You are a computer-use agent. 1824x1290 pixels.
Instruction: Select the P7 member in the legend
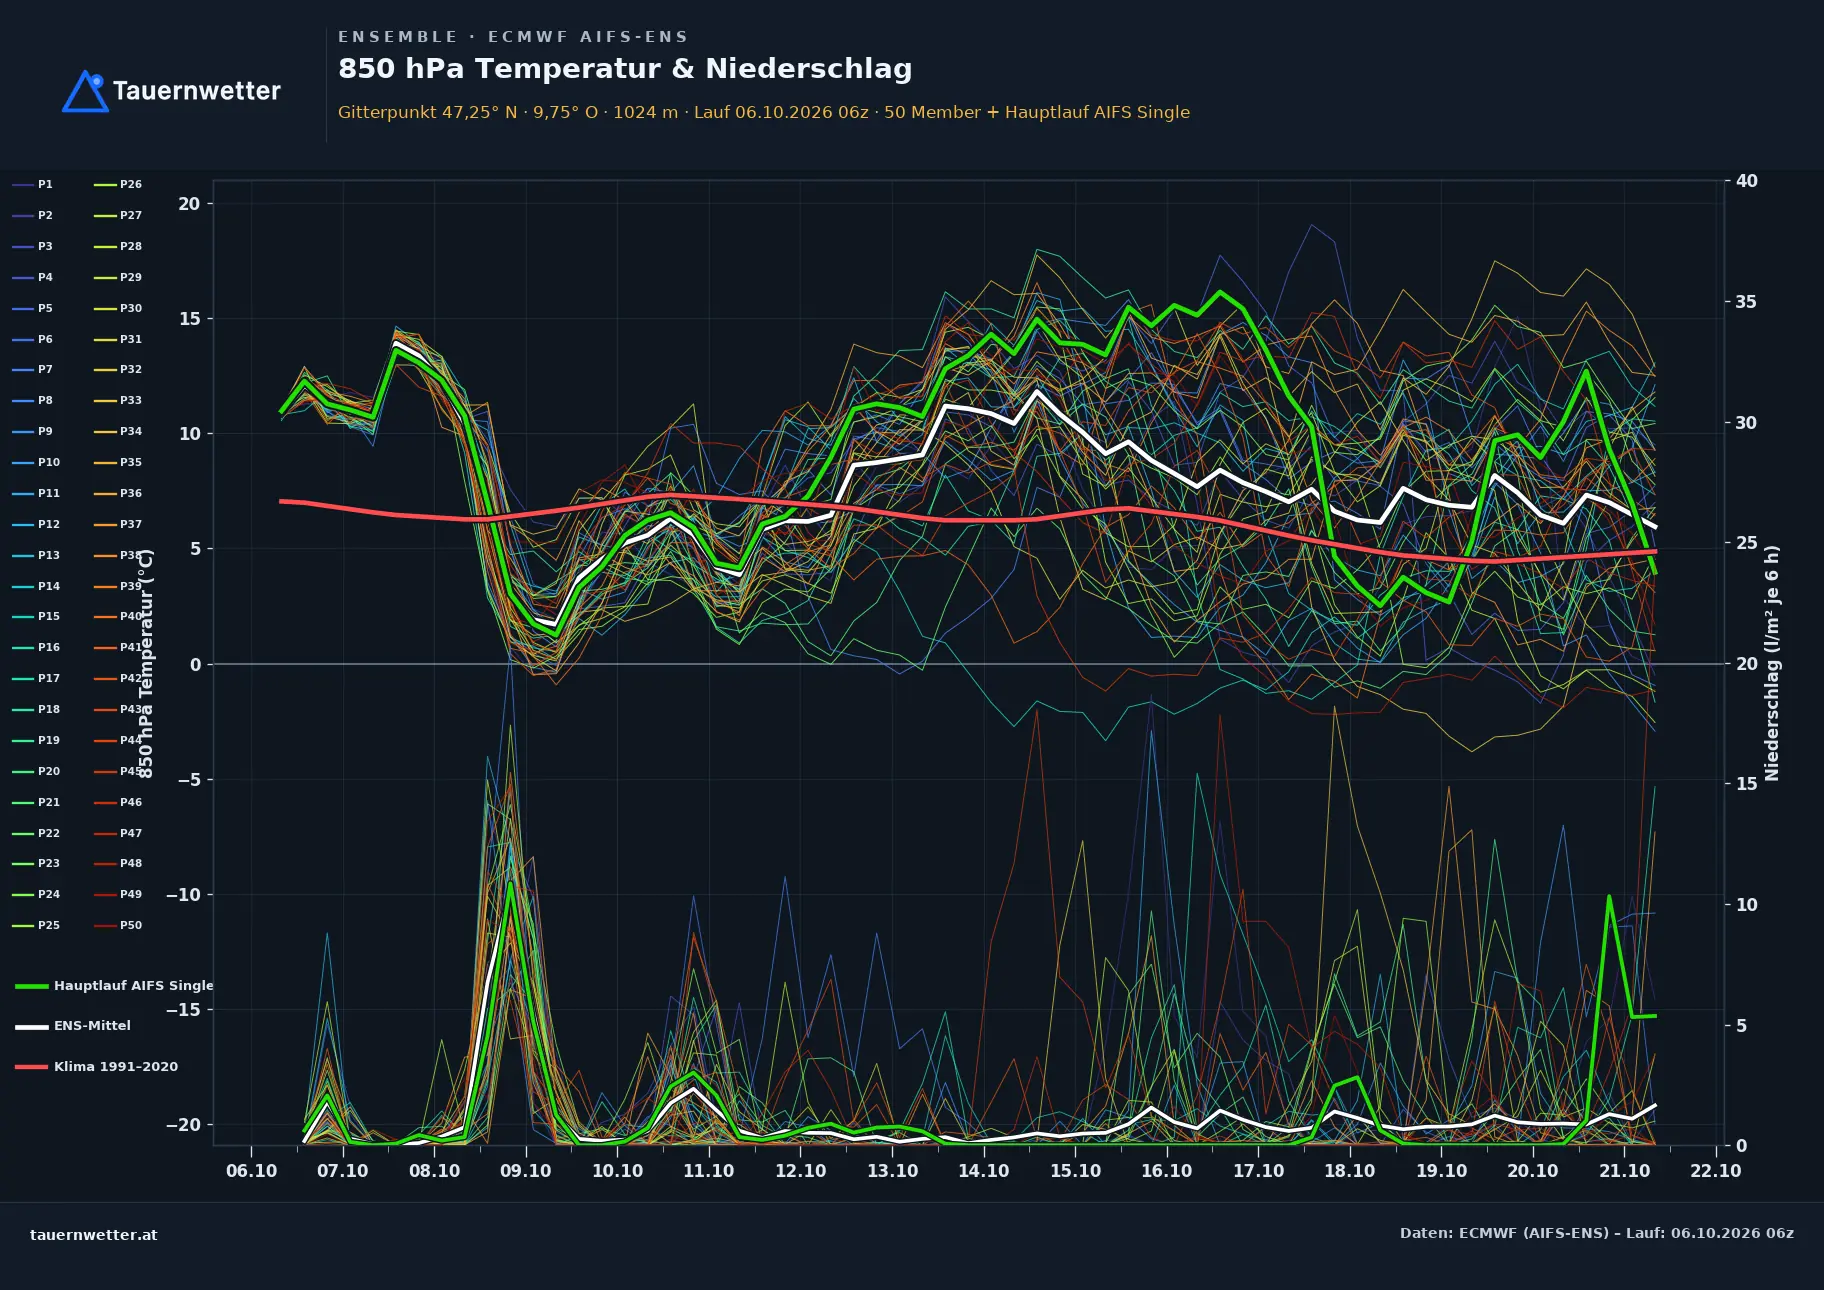(x=33, y=370)
